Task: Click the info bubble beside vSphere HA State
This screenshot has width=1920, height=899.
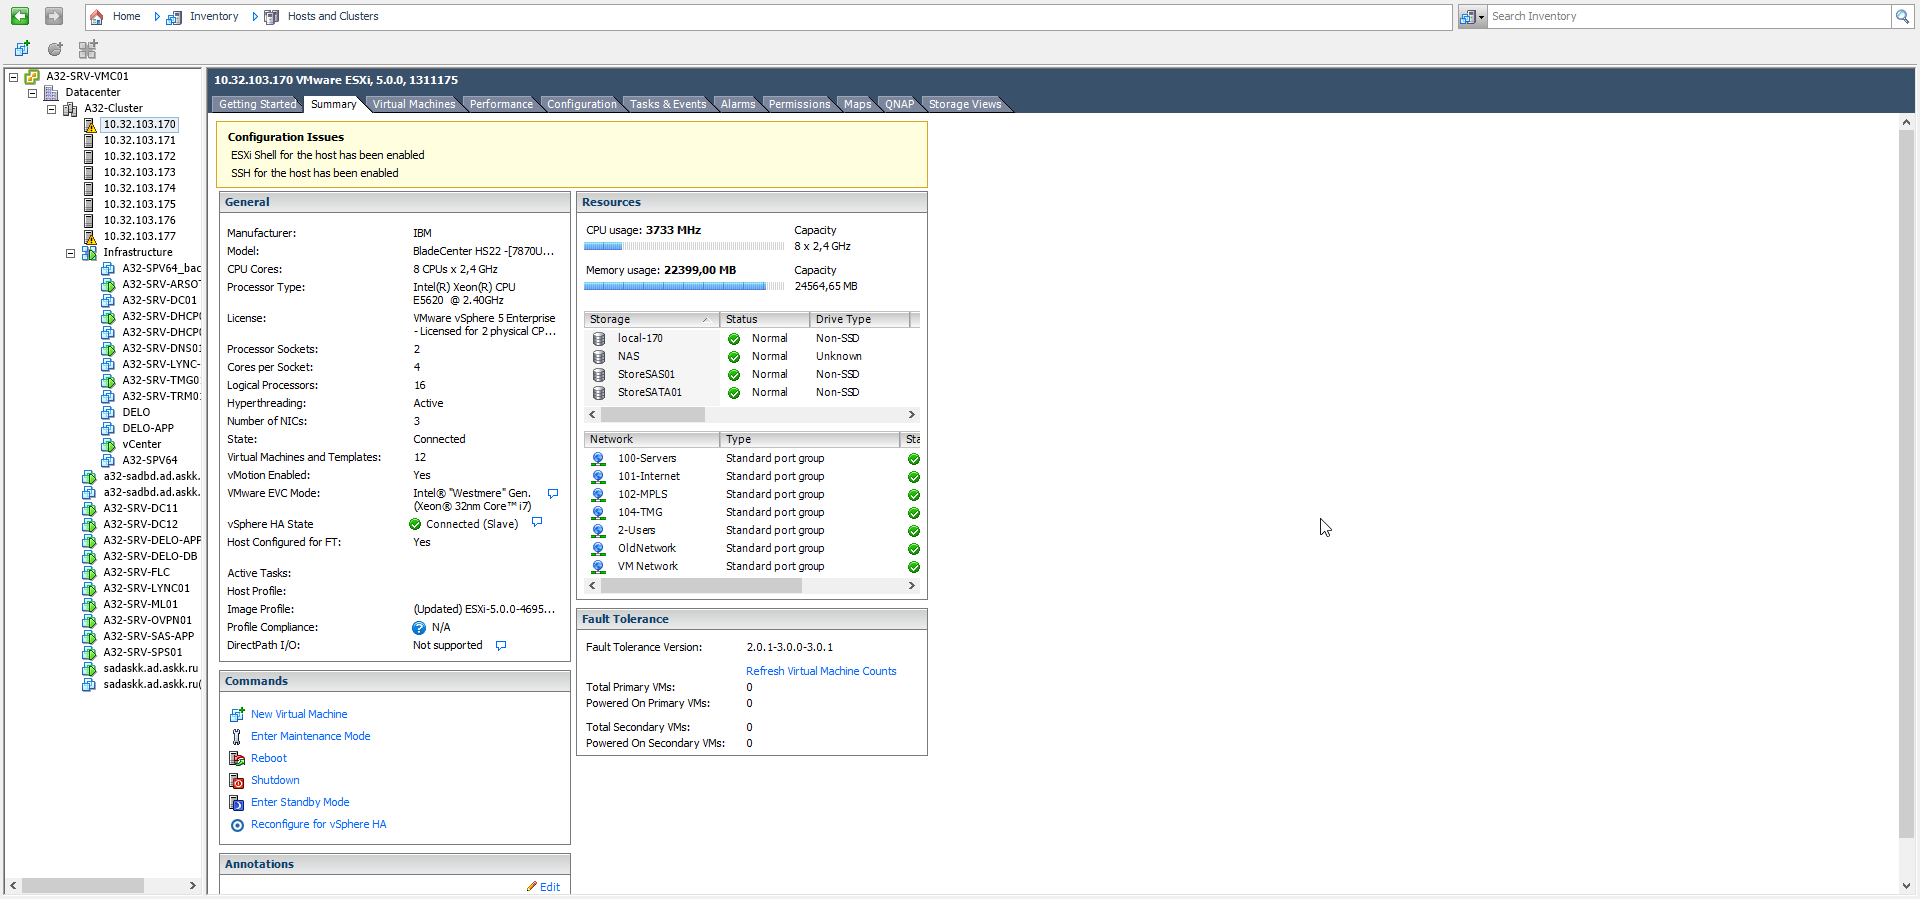Action: 537,522
